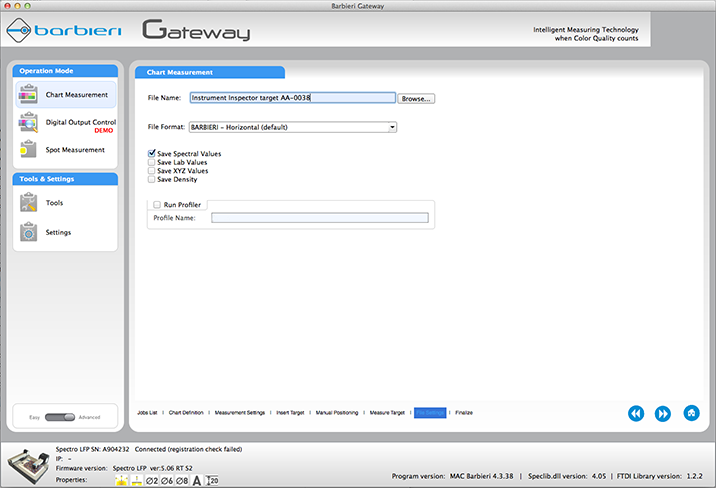Open the Settings gear clipboard icon

click(x=28, y=231)
